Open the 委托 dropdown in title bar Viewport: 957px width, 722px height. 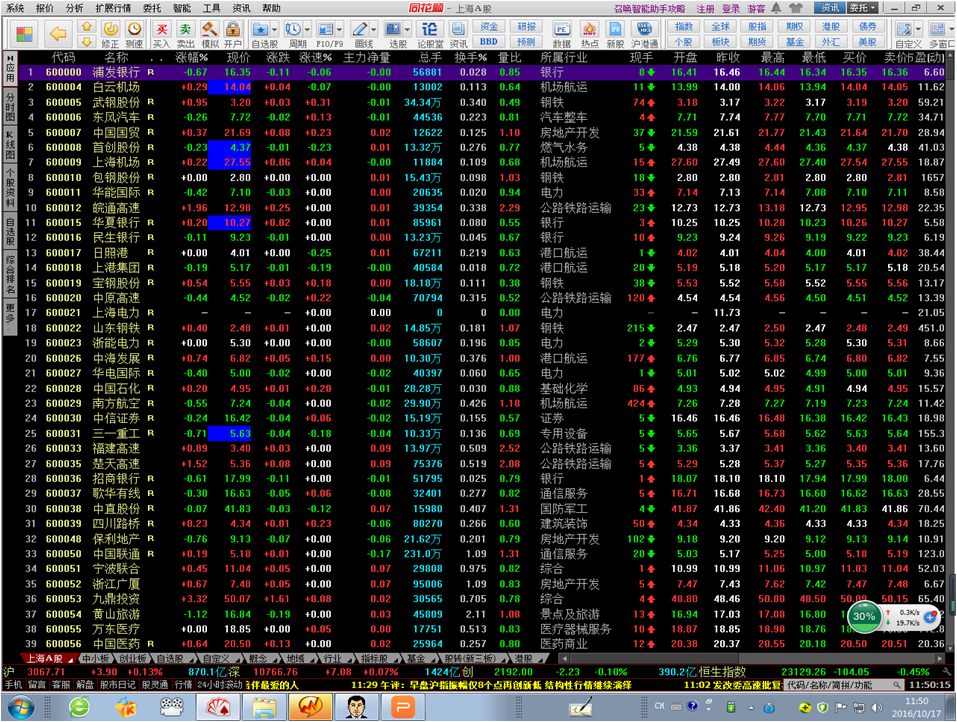click(862, 8)
